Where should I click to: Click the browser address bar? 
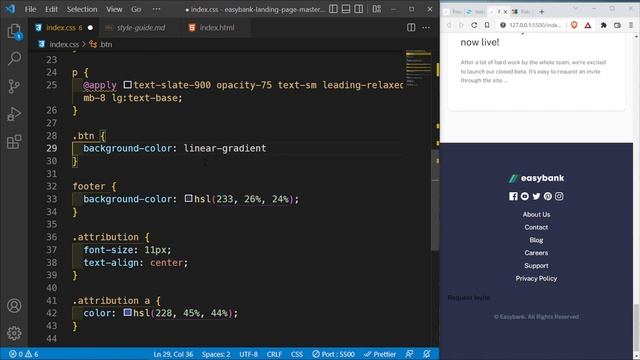pos(531,25)
